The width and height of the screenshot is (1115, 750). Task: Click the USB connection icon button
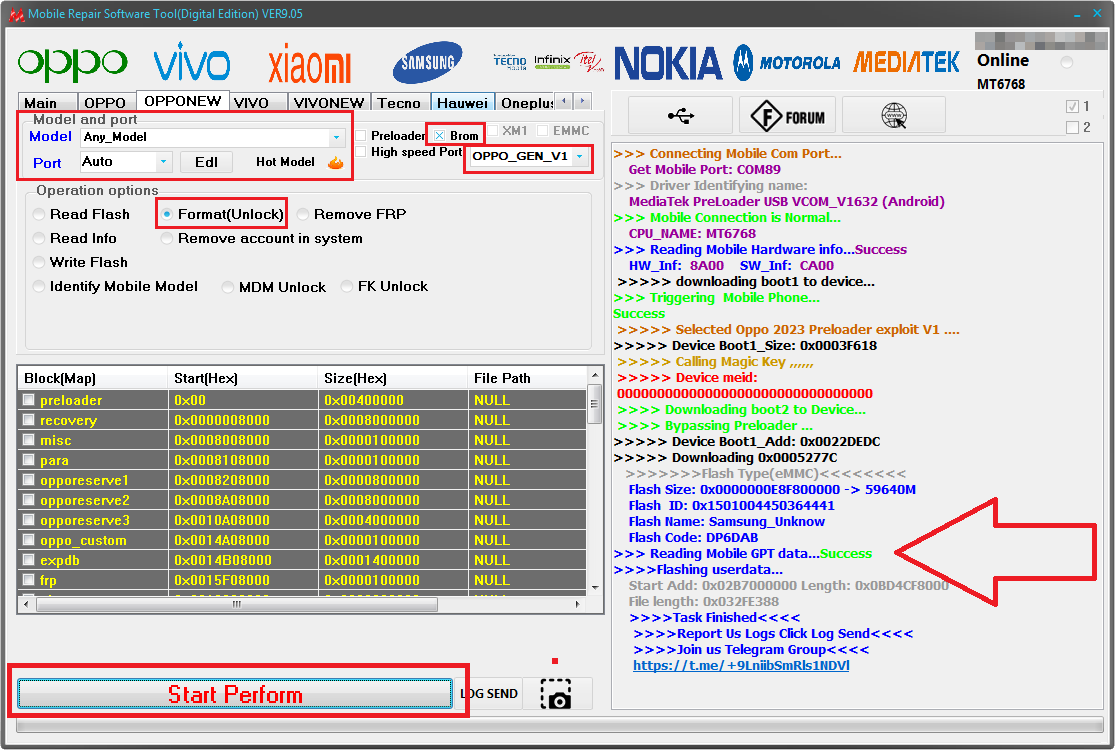tap(681, 115)
